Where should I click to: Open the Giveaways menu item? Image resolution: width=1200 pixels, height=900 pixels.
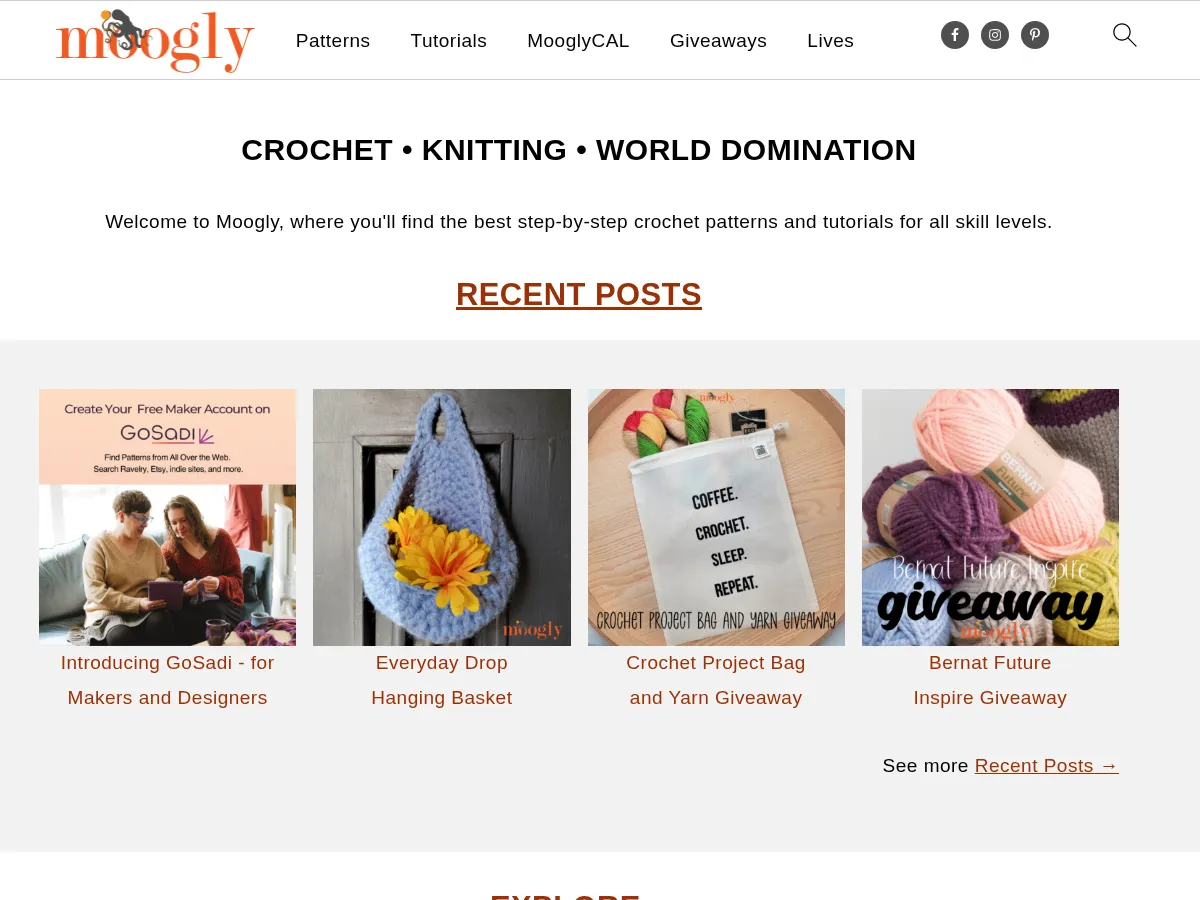(x=718, y=41)
